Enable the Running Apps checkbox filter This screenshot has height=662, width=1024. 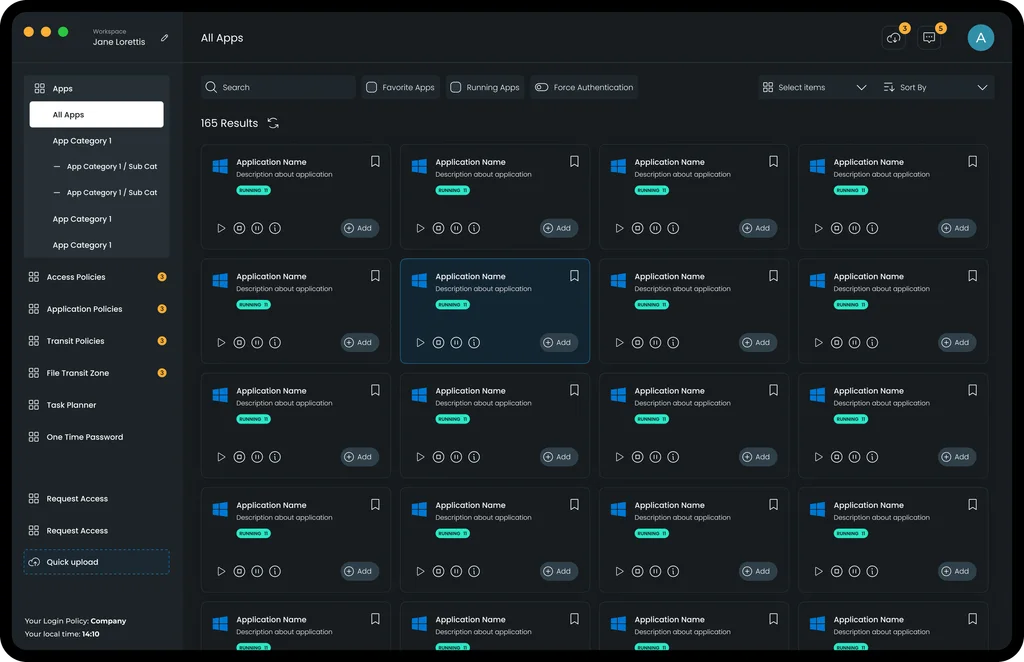coord(456,87)
